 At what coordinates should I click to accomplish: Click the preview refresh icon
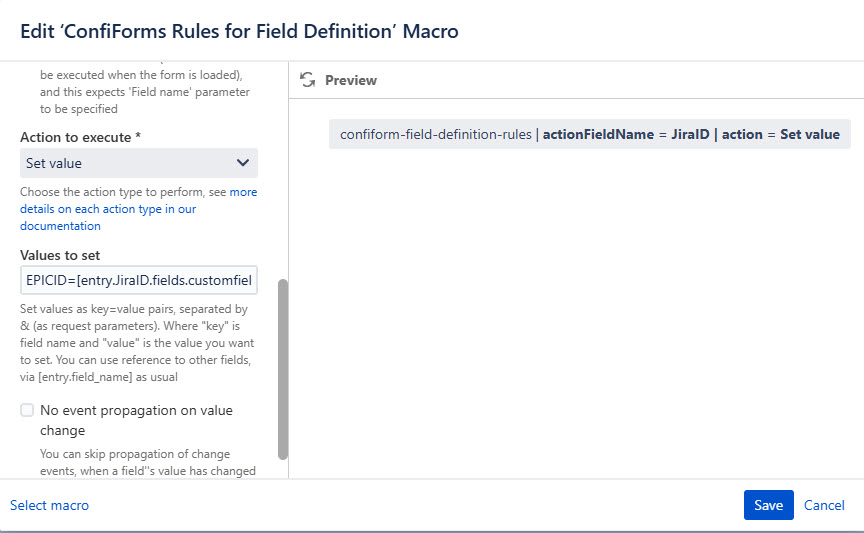click(x=307, y=80)
